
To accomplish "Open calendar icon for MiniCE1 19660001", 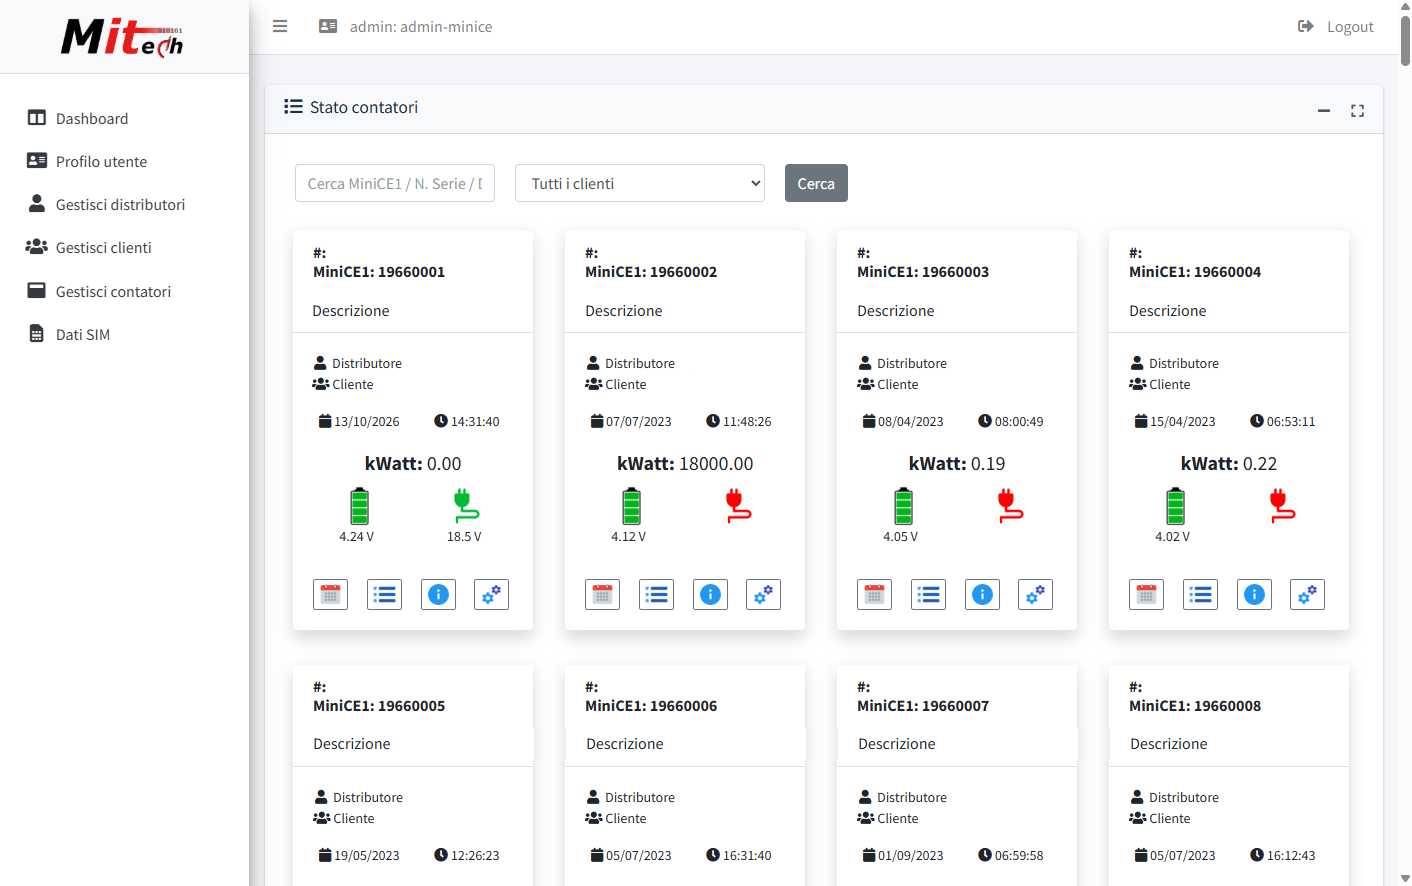I will pyautogui.click(x=330, y=594).
